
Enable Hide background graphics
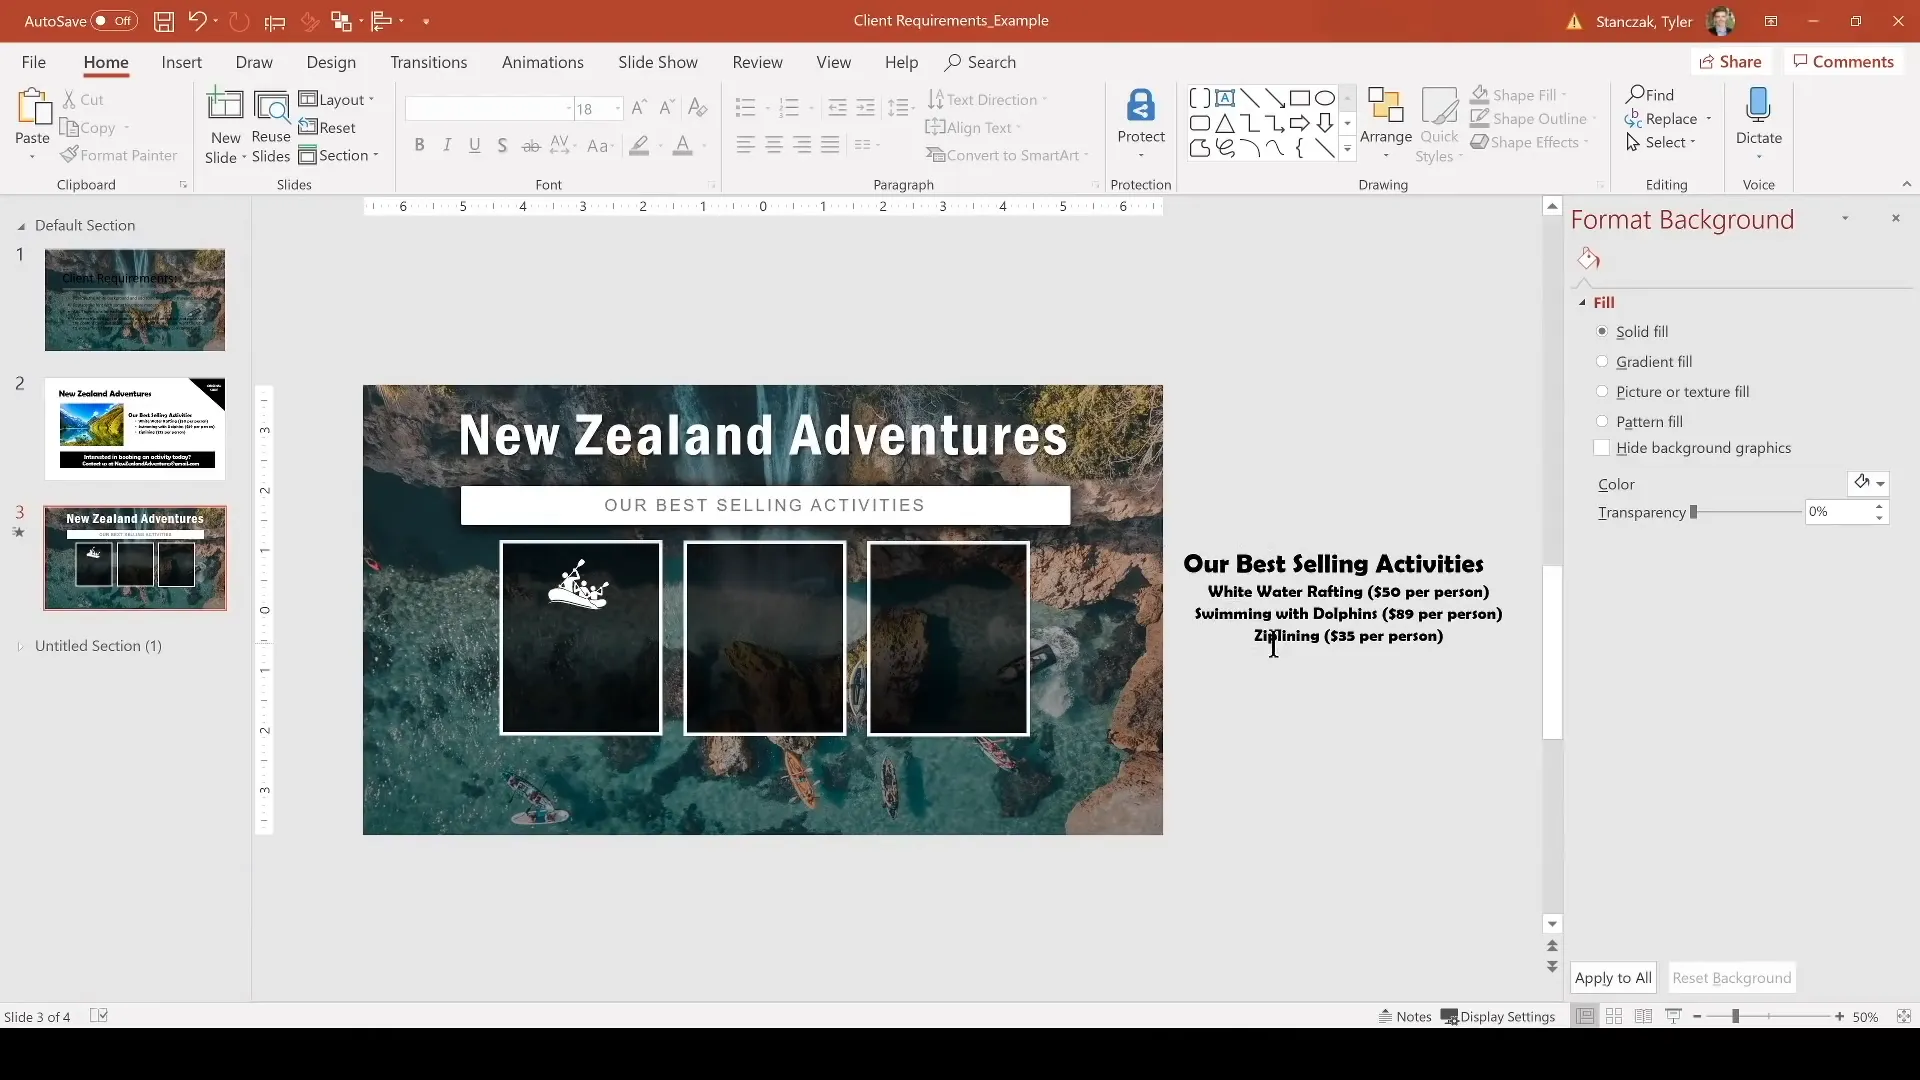click(x=1604, y=448)
